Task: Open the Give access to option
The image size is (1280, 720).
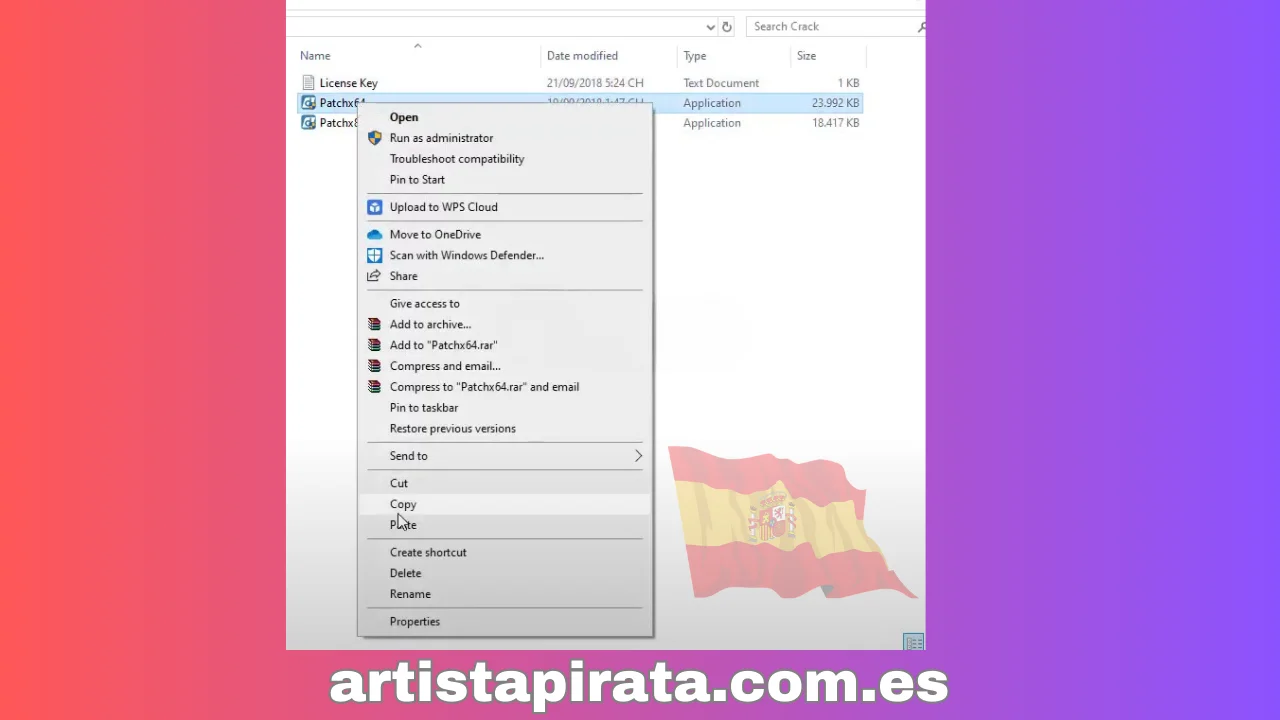Action: [x=424, y=304]
